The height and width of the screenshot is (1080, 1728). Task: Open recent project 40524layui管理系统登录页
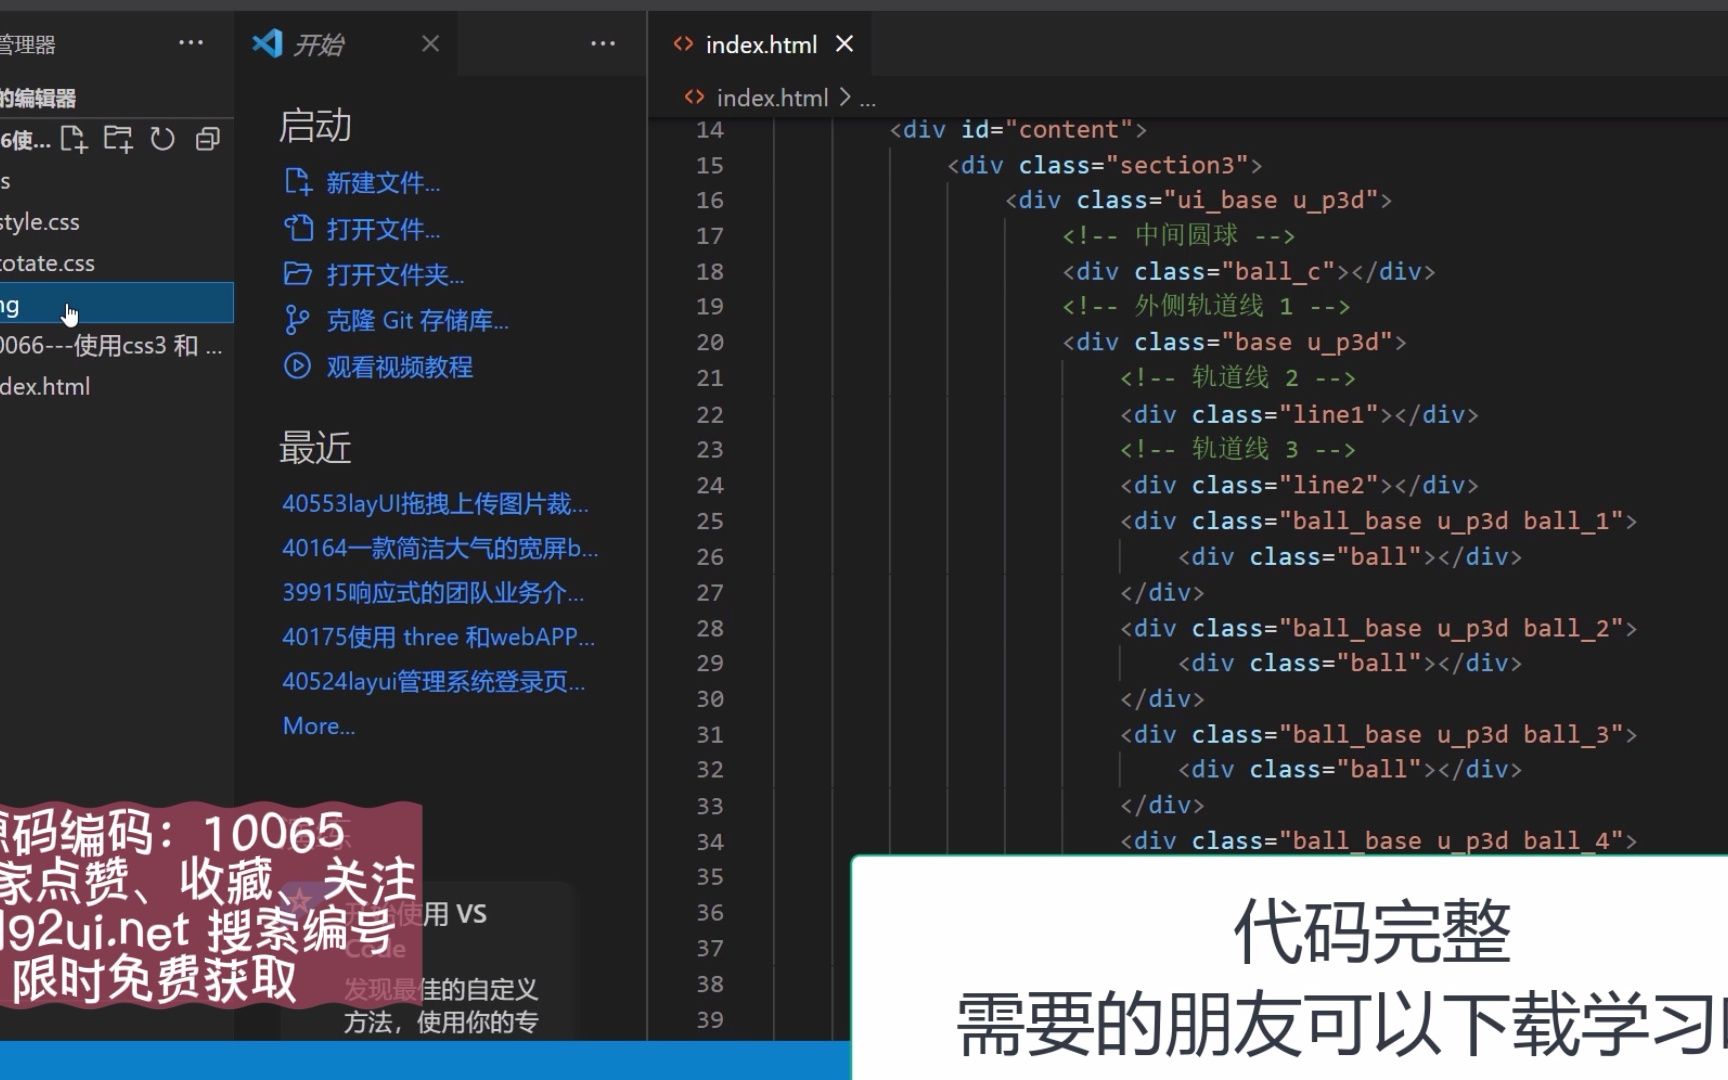click(x=434, y=682)
